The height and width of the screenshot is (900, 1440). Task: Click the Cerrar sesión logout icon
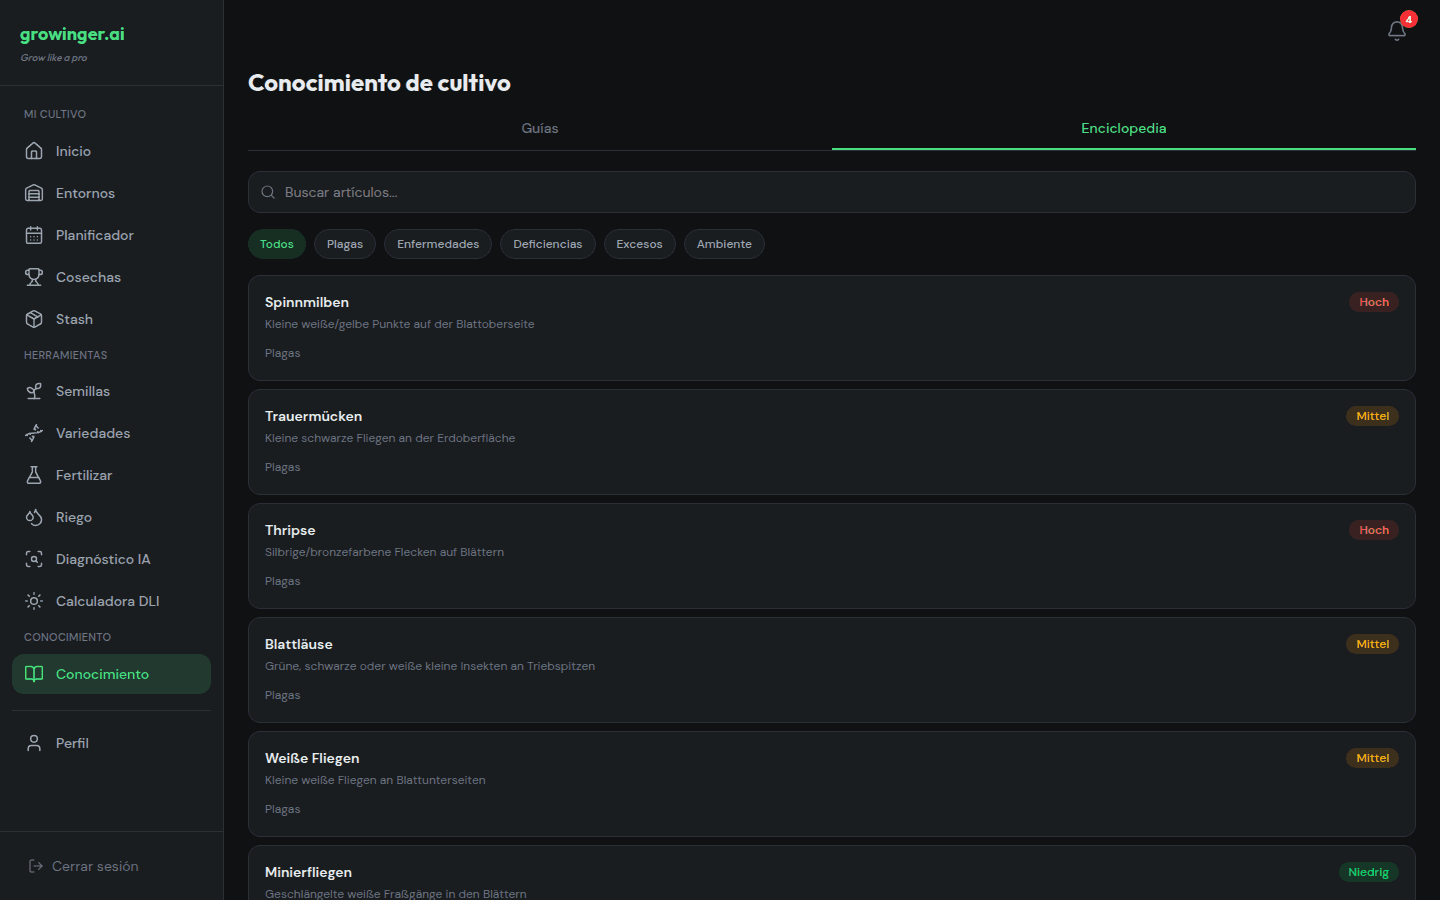(x=36, y=866)
